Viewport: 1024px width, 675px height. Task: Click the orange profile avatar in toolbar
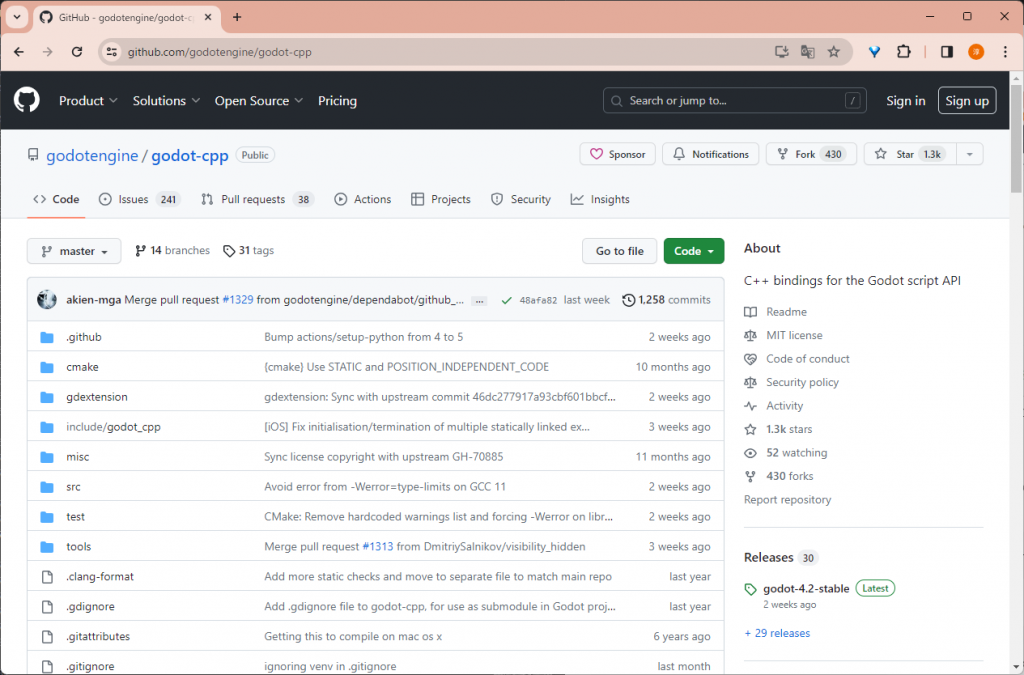tap(976, 52)
